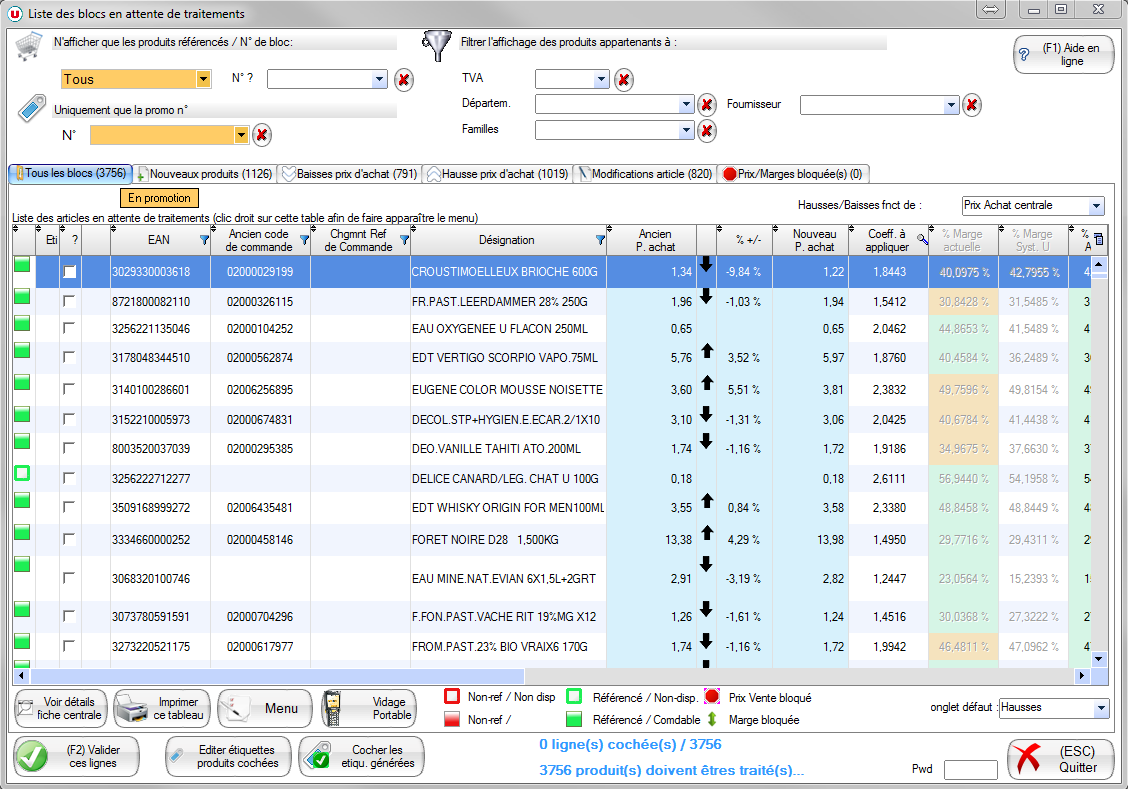
Task: Open the Tous products dropdown
Action: (204, 79)
